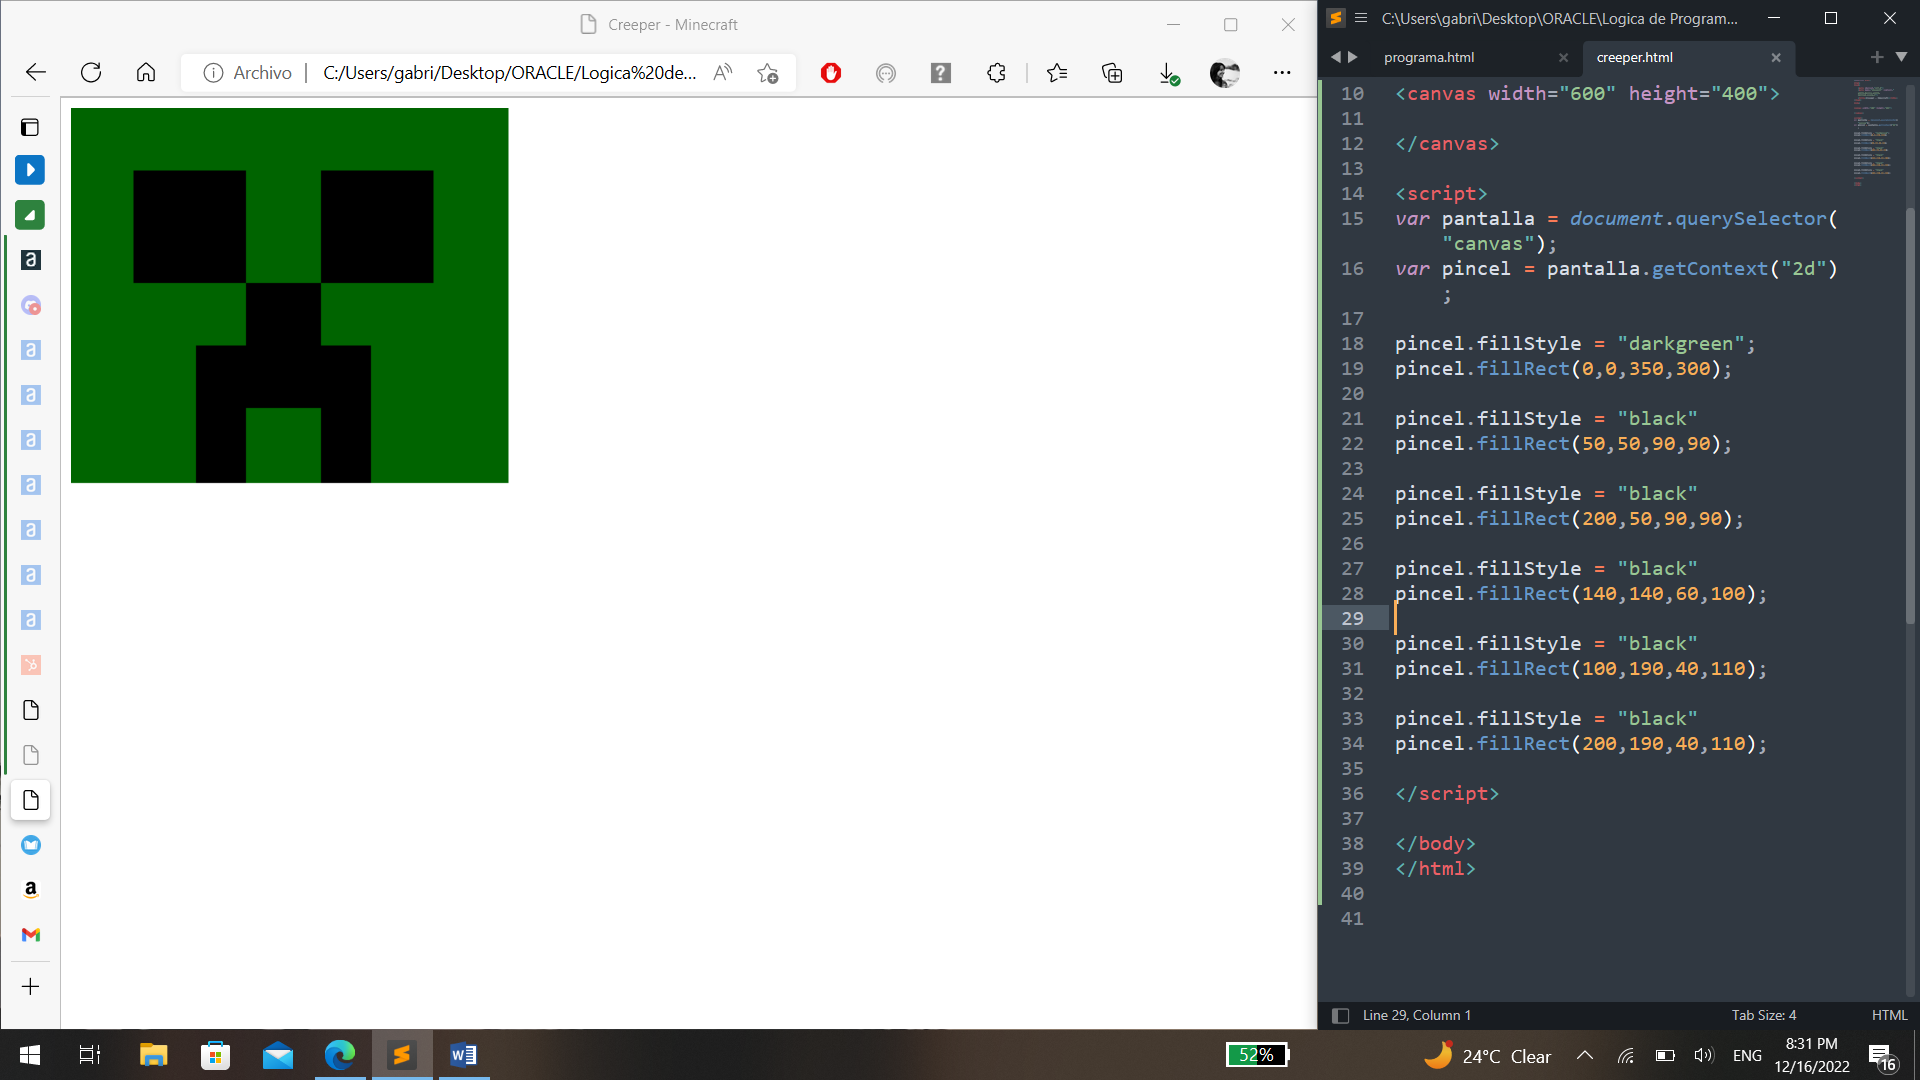Click the Sublime minimap preview

(1875, 133)
